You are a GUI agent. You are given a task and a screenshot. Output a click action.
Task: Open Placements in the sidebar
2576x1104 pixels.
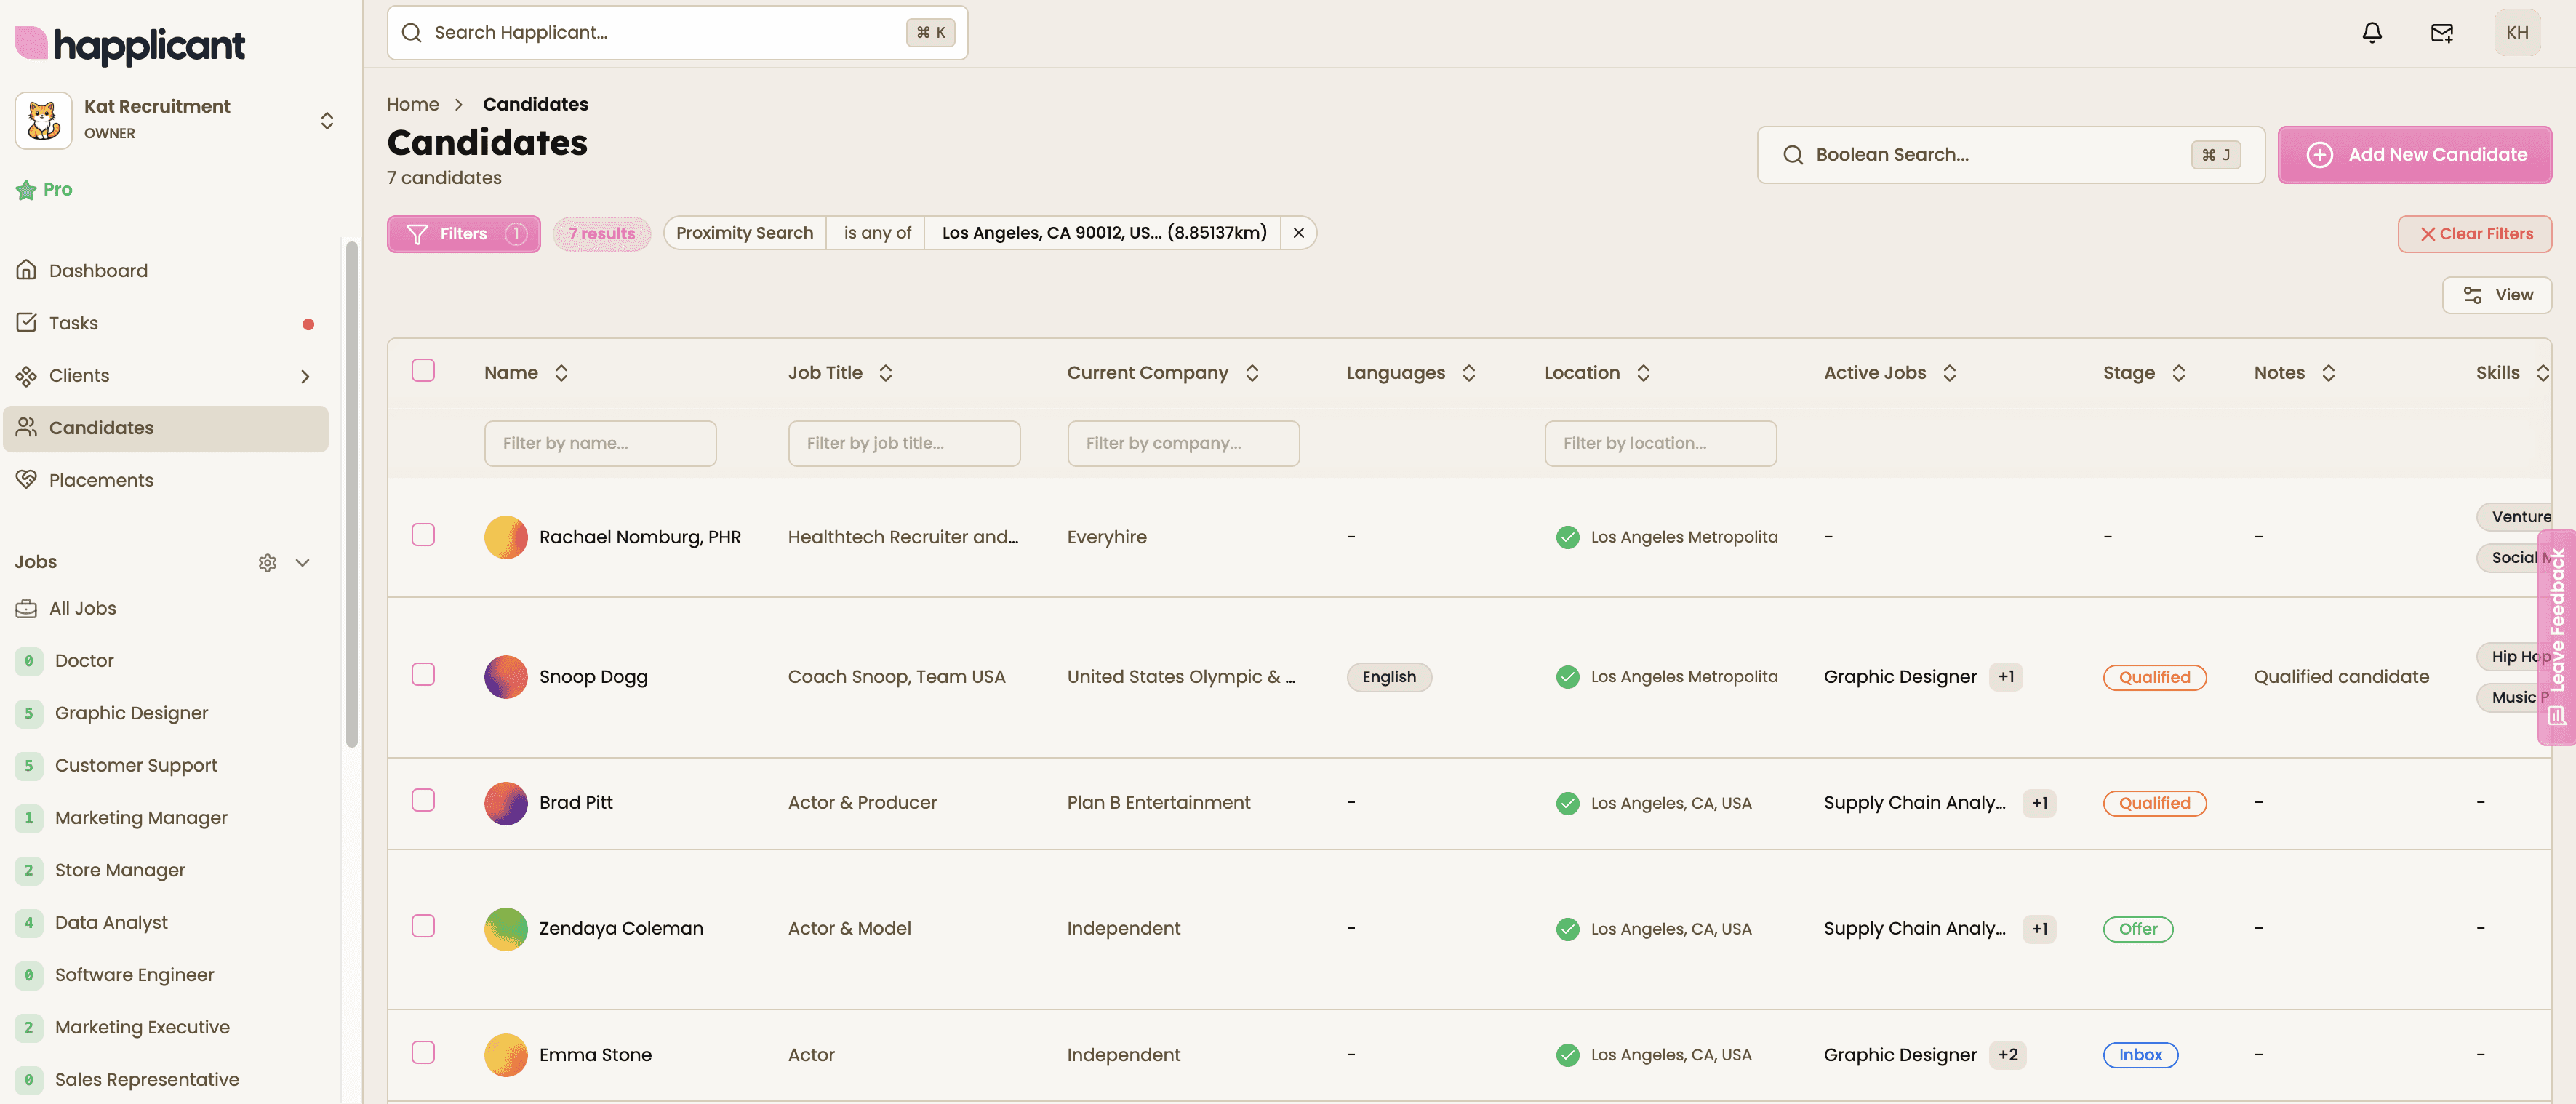point(101,480)
